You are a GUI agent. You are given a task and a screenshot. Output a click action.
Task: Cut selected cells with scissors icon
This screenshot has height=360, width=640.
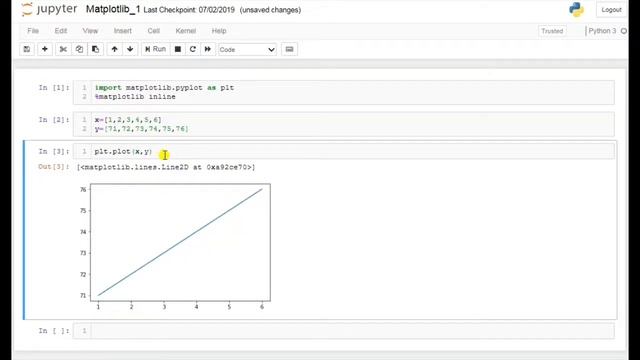pyautogui.click(x=63, y=49)
